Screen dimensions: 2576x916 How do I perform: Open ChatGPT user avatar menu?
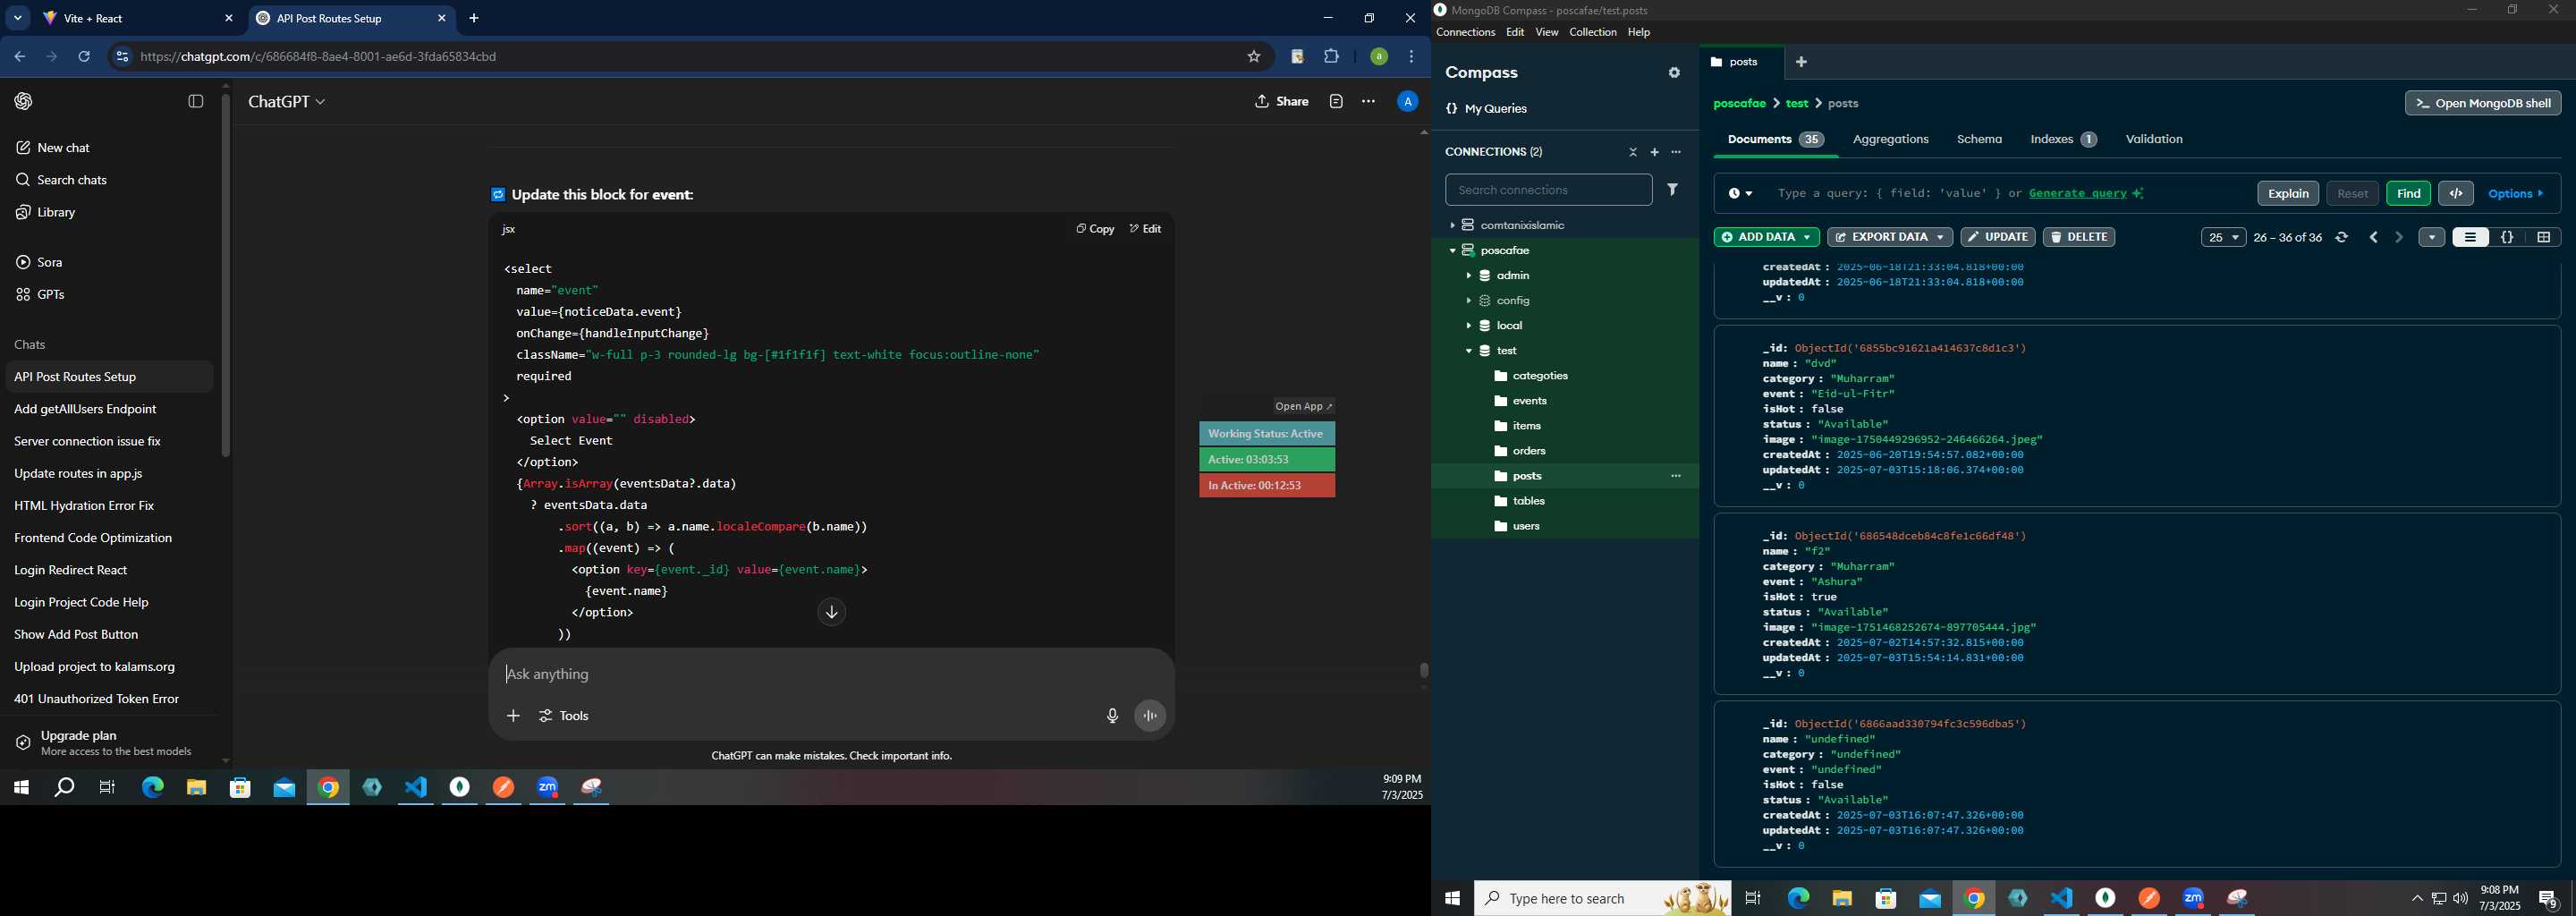coord(1407,101)
